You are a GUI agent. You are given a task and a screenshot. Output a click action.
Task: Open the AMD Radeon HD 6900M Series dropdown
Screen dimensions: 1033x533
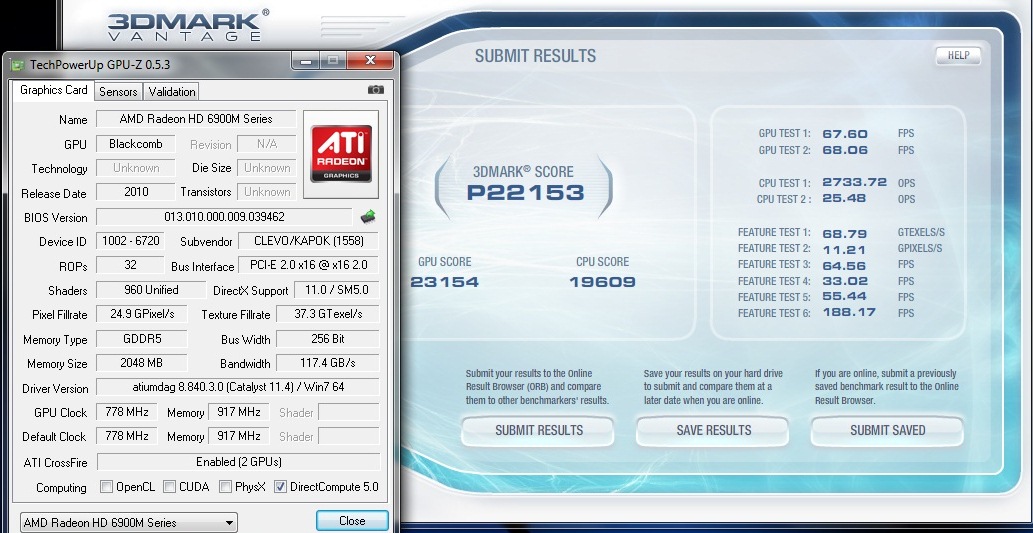[x=128, y=522]
